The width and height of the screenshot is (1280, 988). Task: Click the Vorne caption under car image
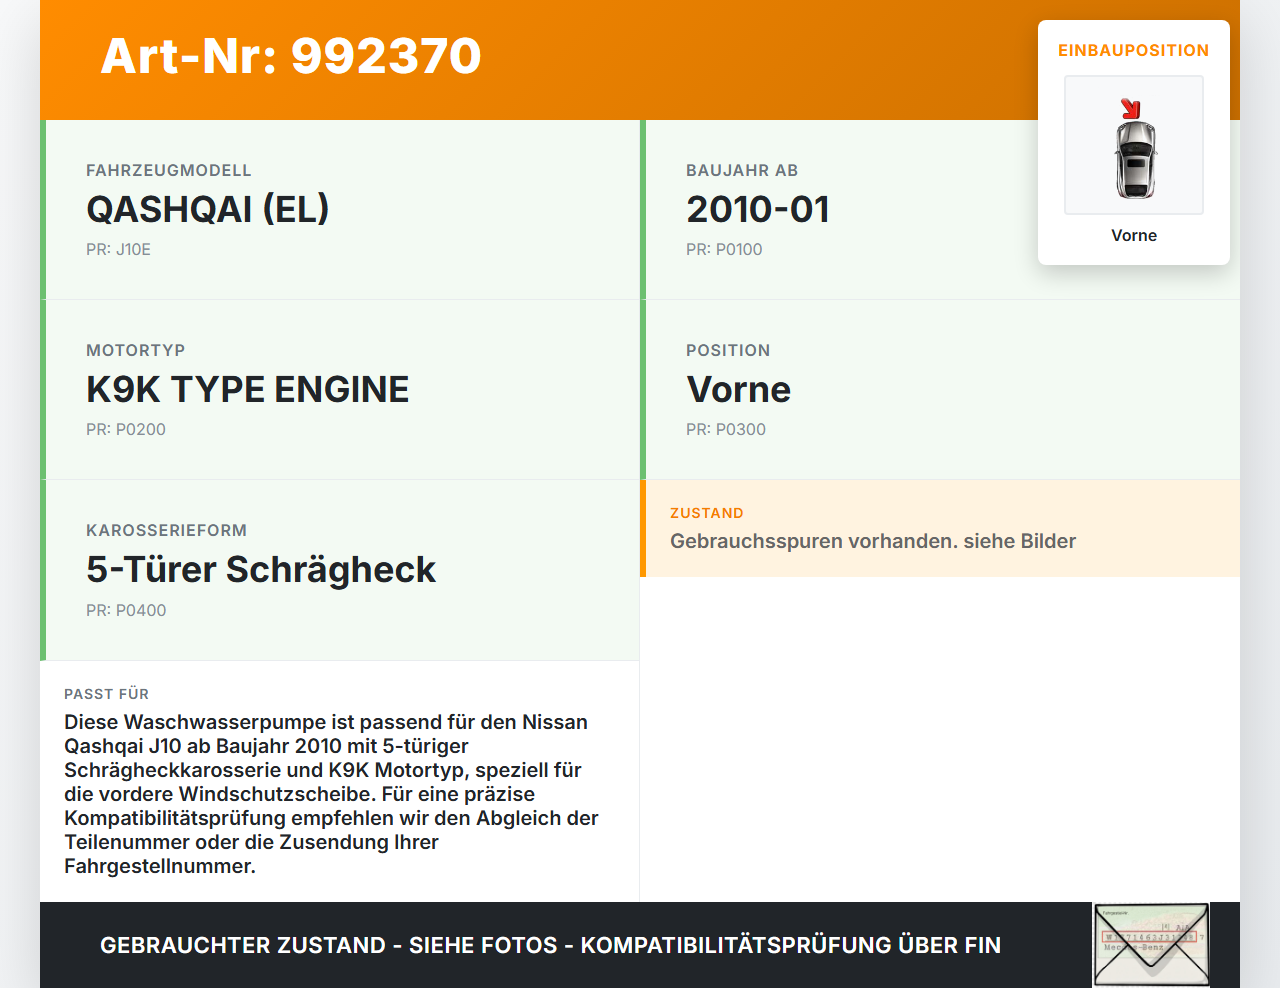point(1134,235)
